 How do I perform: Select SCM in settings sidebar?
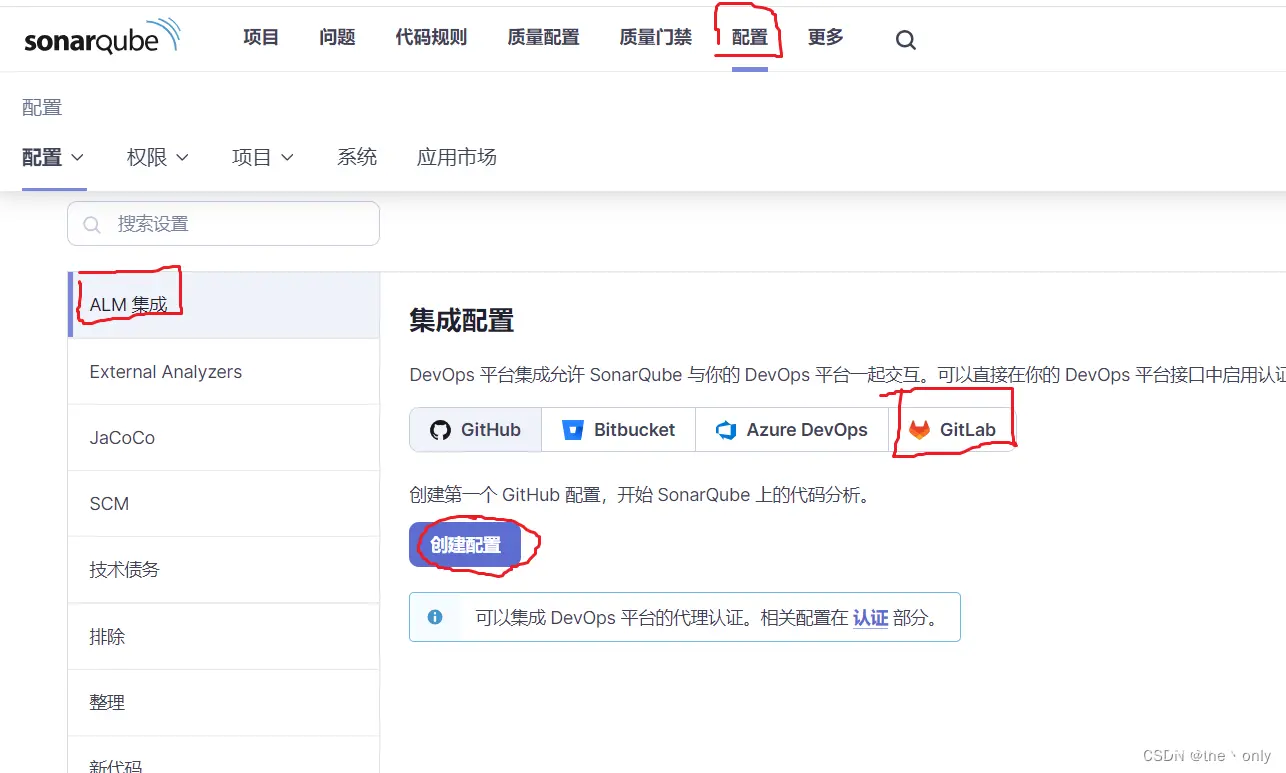point(224,504)
